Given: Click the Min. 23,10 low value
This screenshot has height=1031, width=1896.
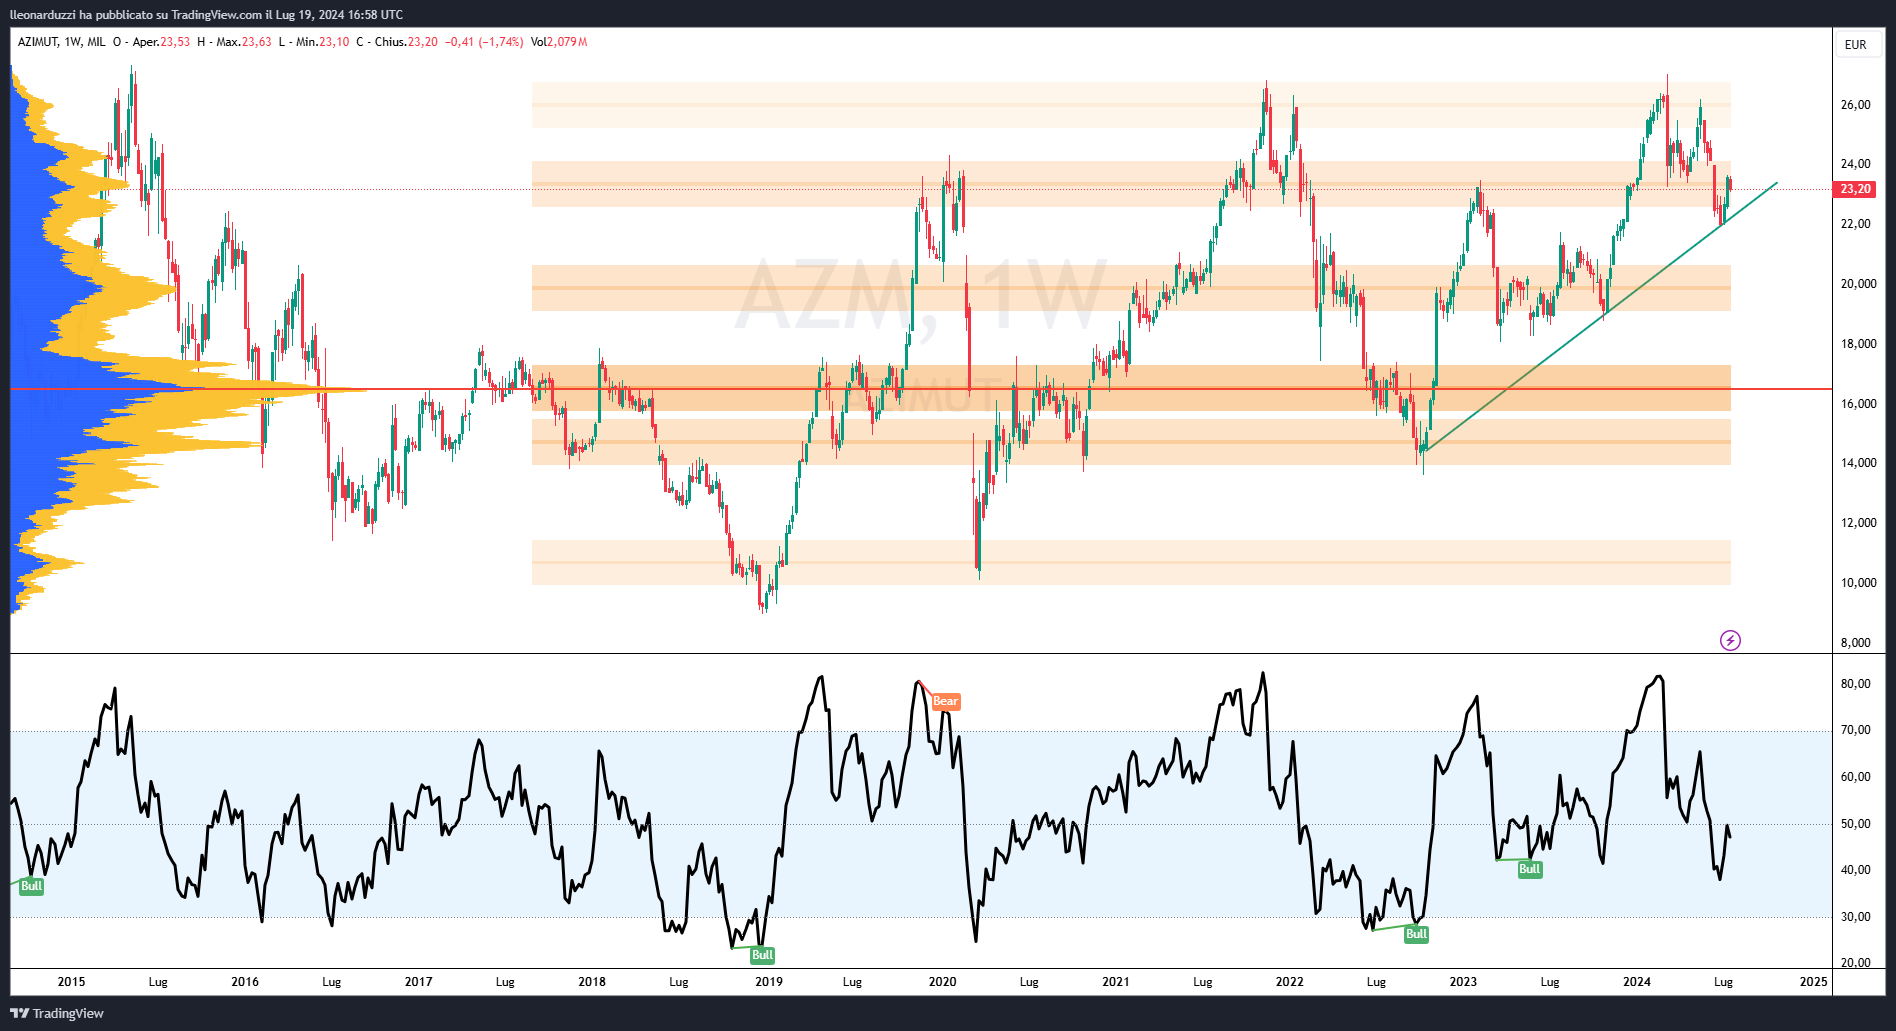Looking at the screenshot, I should pyautogui.click(x=314, y=42).
